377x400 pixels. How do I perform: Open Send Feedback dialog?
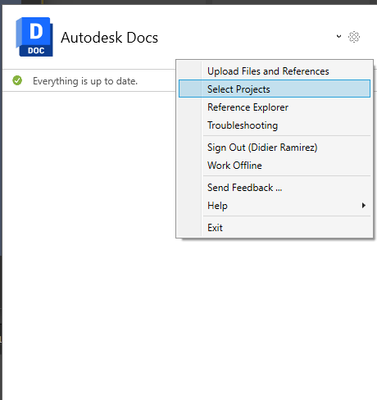point(274,187)
